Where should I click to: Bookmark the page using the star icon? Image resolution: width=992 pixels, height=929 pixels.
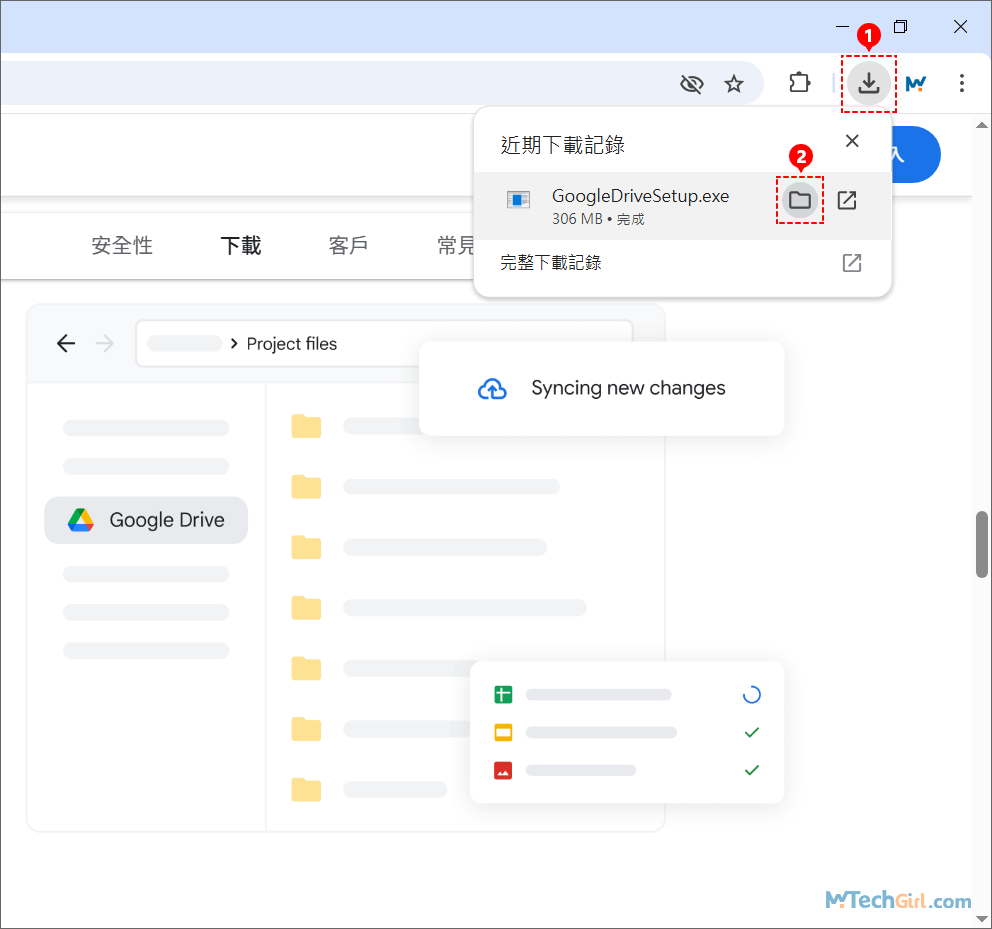coord(735,84)
